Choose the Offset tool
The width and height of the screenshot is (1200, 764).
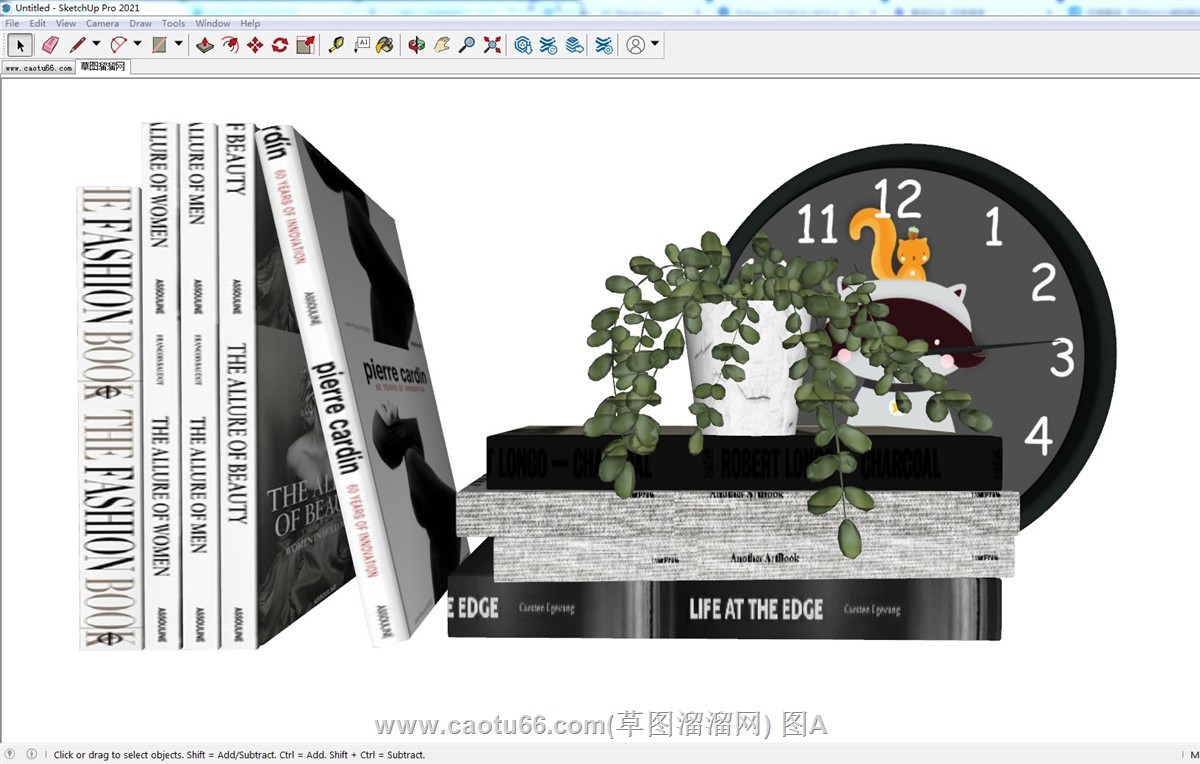coord(230,45)
